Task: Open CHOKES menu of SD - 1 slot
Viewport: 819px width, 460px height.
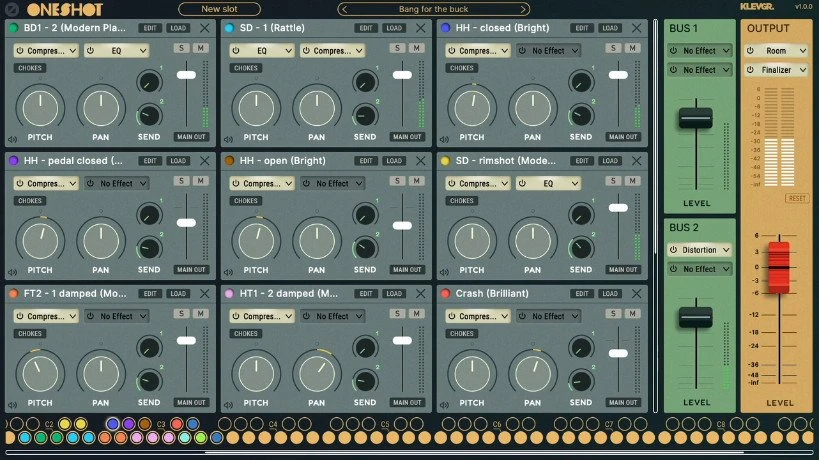Action: [245, 68]
